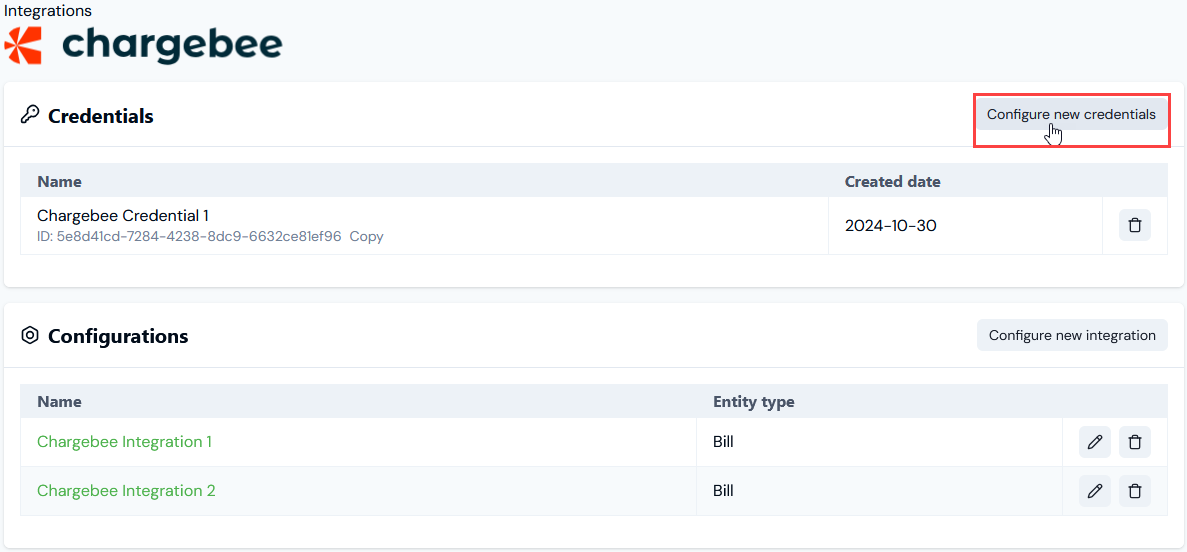Screen dimensions: 1187x552
Task: Click the Credentials table Name header
Action: coord(59,182)
